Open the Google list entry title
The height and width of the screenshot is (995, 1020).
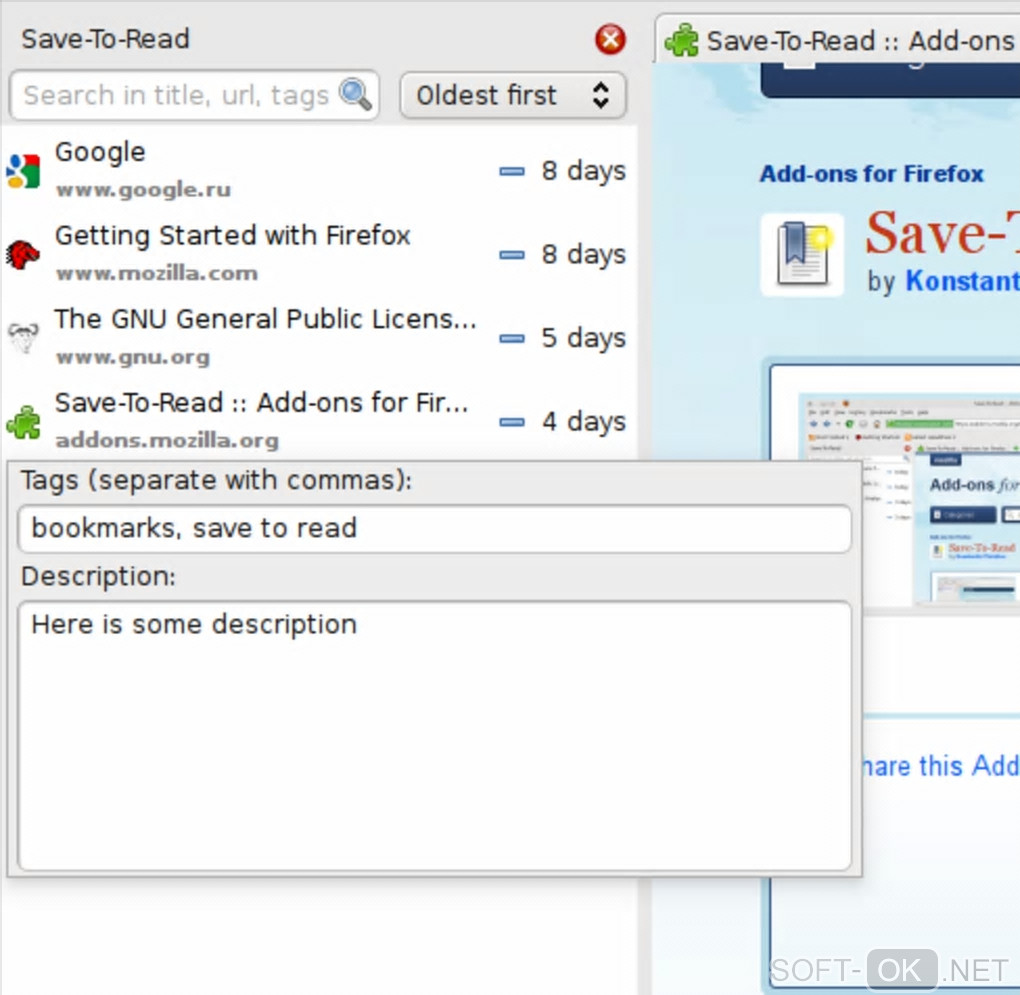pos(100,152)
